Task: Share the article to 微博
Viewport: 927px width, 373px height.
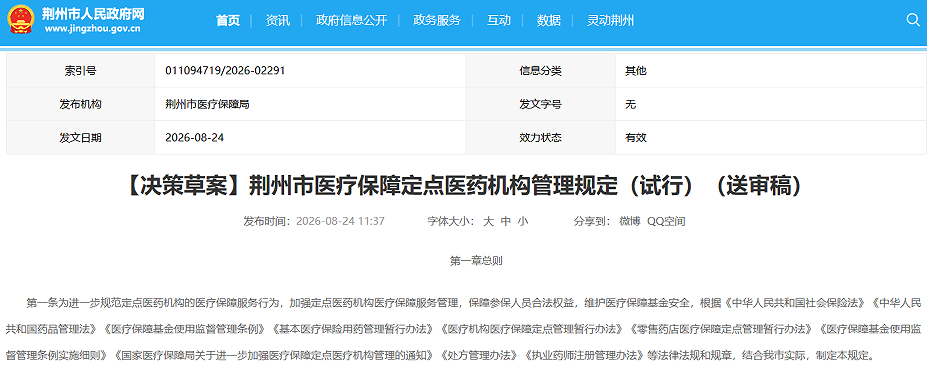Action: pyautogui.click(x=630, y=222)
